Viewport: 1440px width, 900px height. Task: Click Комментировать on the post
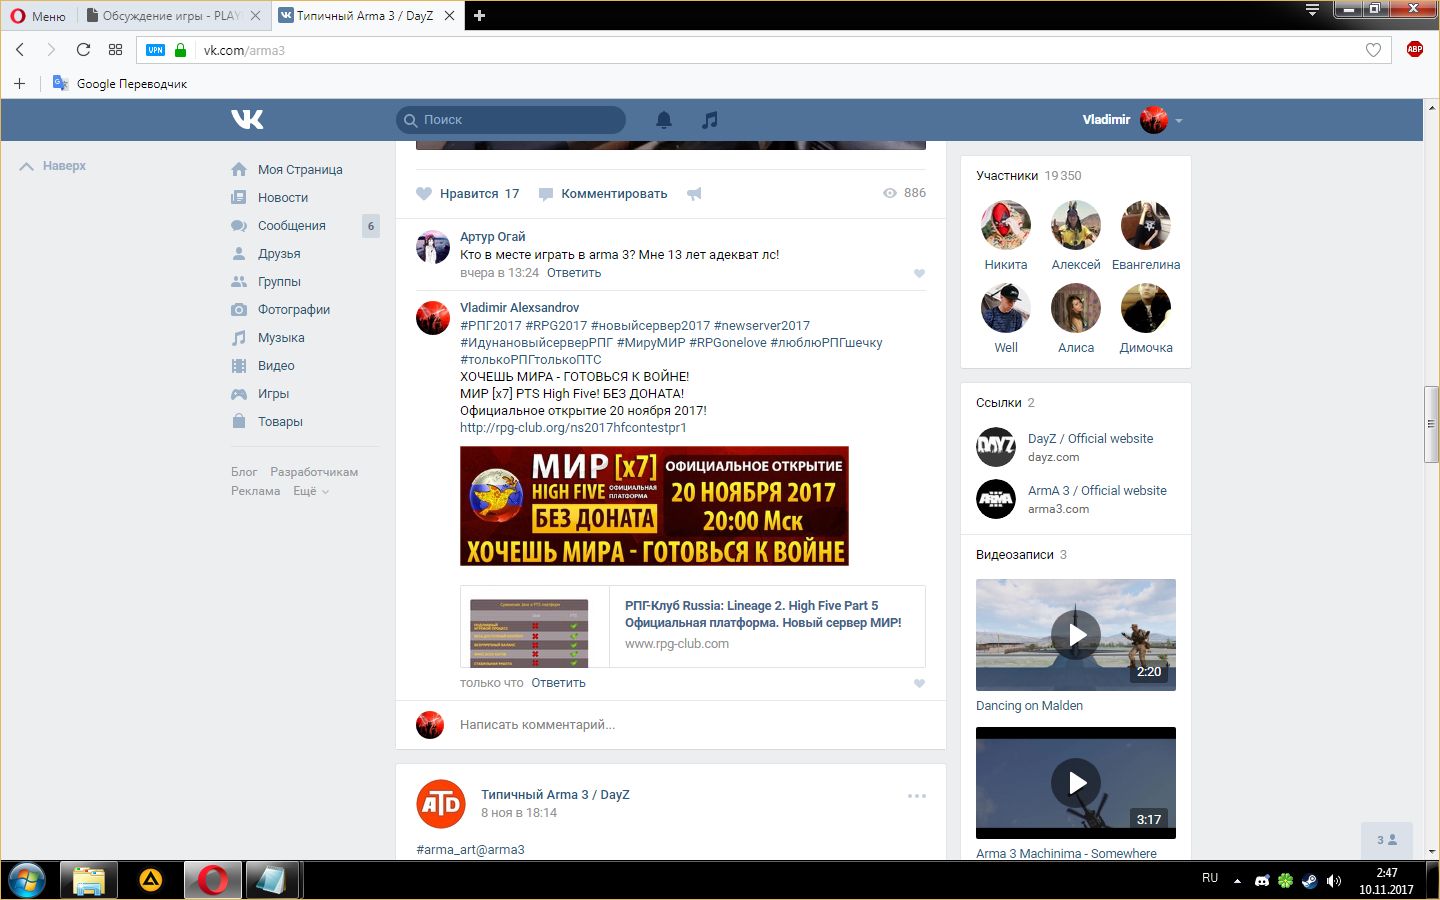[x=603, y=194]
